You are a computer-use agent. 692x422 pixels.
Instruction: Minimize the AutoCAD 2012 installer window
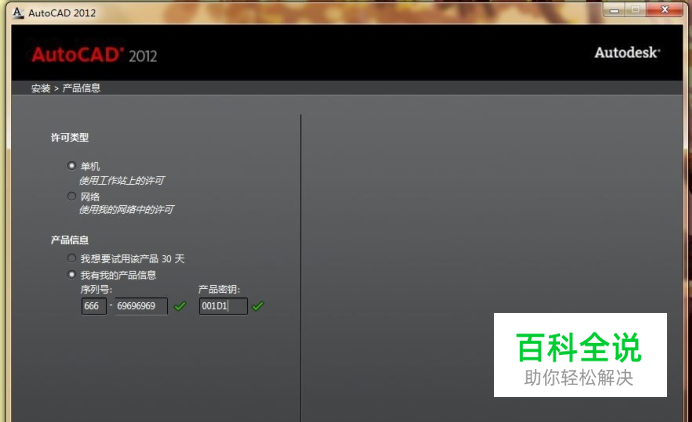click(614, 10)
